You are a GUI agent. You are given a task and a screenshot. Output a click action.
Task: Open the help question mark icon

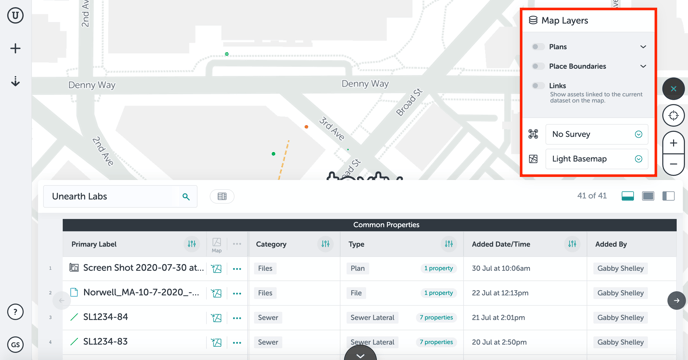(15, 312)
